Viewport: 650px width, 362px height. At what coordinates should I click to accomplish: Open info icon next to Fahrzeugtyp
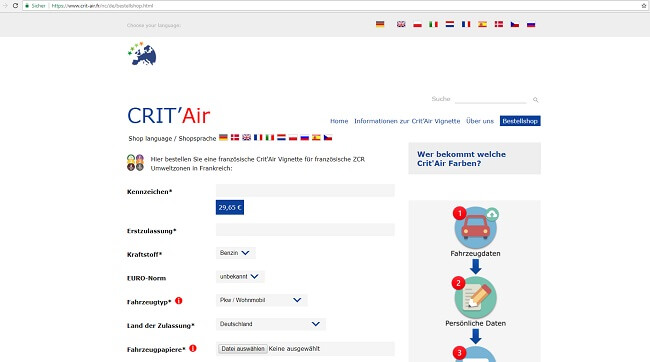pyautogui.click(x=179, y=301)
